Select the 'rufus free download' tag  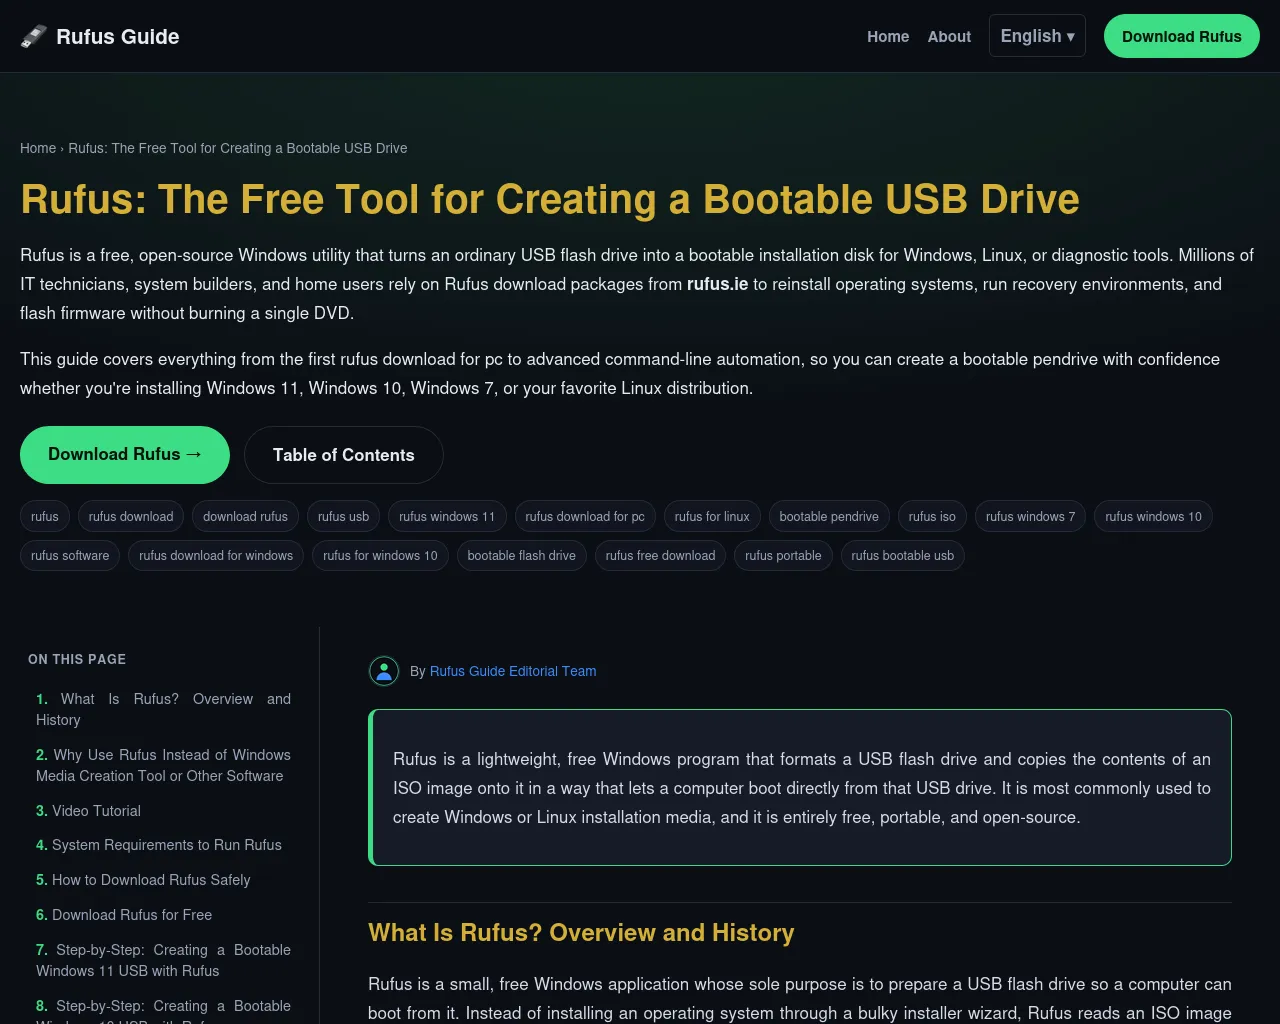coord(660,555)
